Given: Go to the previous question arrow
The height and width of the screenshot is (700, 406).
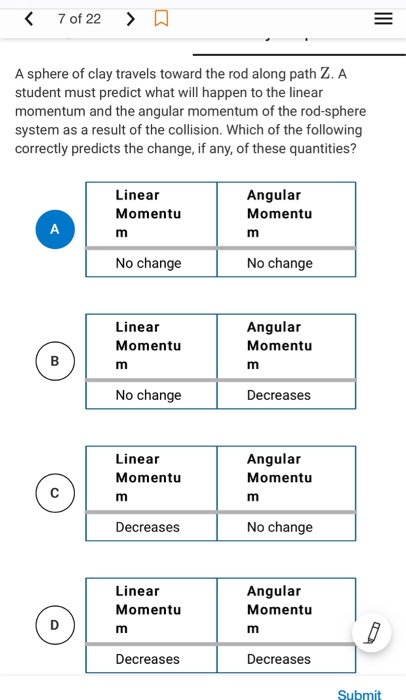Looking at the screenshot, I should [29, 19].
